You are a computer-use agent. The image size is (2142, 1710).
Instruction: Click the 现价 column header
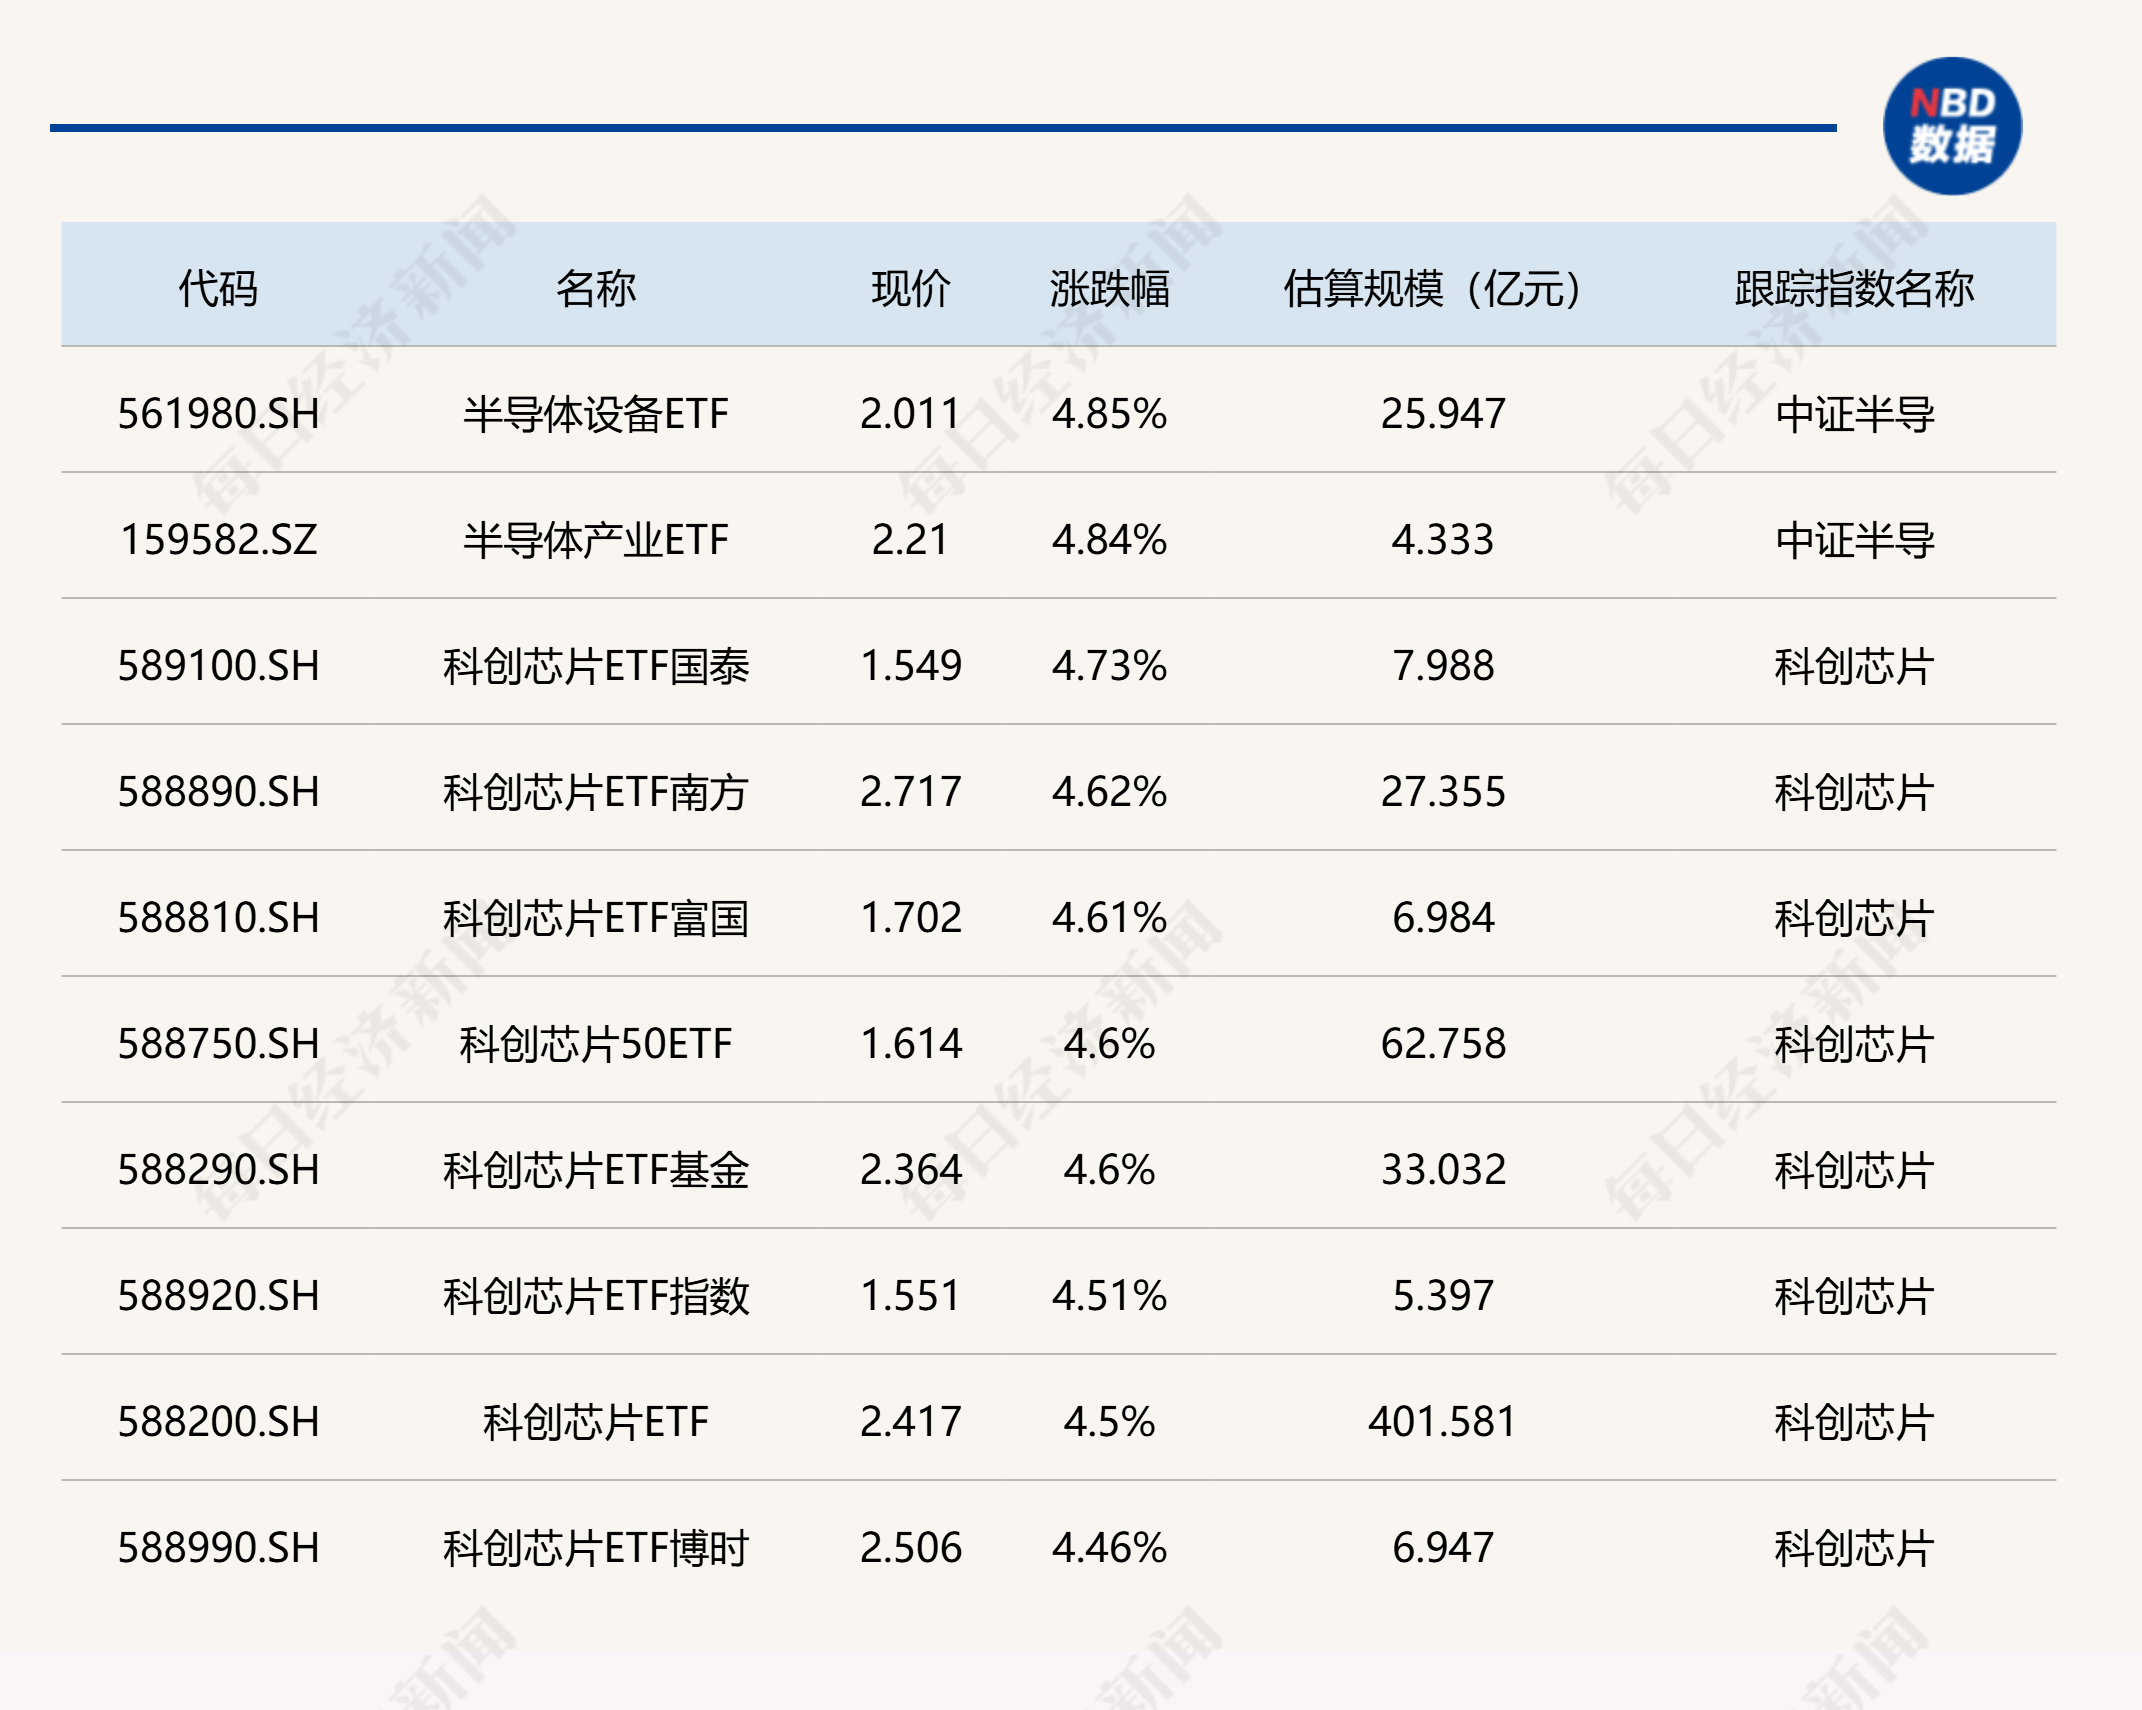tap(910, 288)
